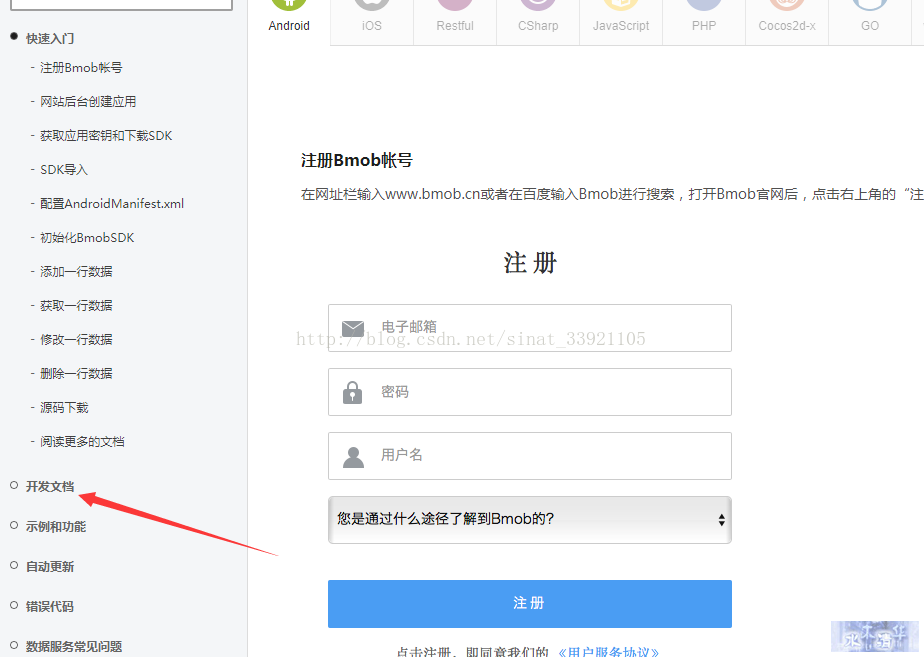Open the JavaScript tab
Image resolution: width=924 pixels, height=657 pixels.
(621, 21)
